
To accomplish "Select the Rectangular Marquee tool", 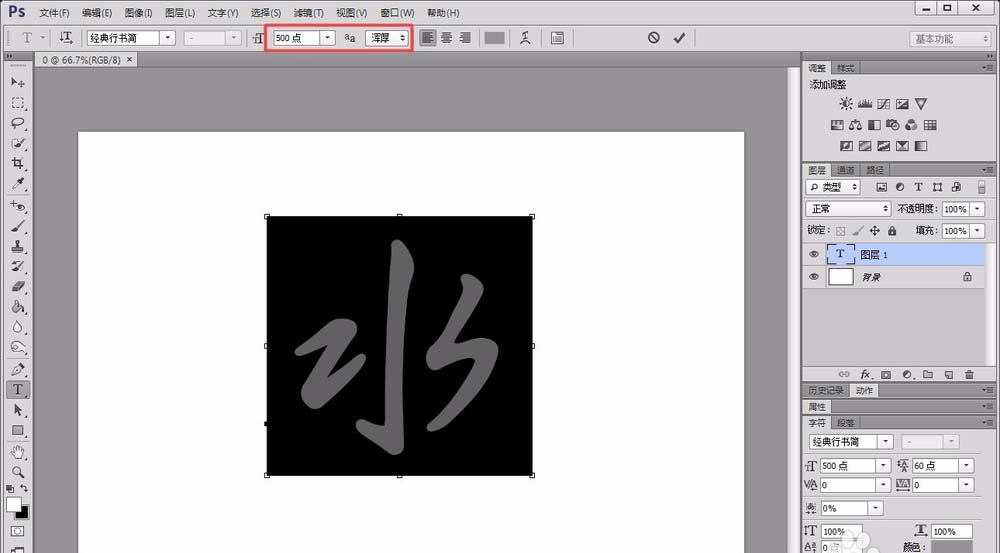I will [18, 103].
